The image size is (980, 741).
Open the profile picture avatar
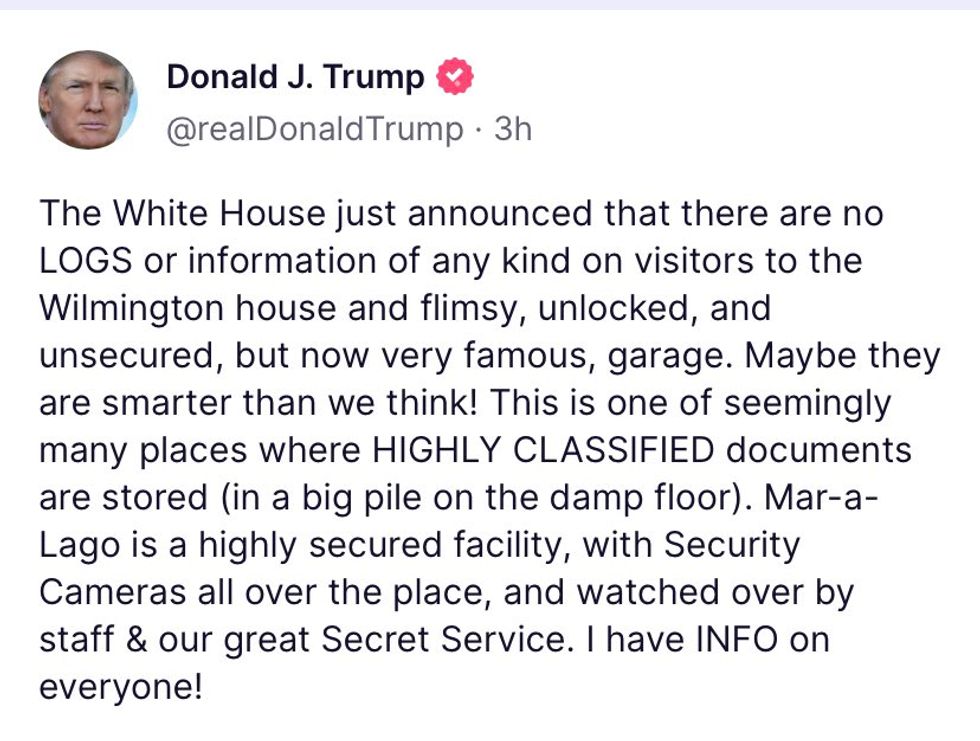tap(88, 100)
